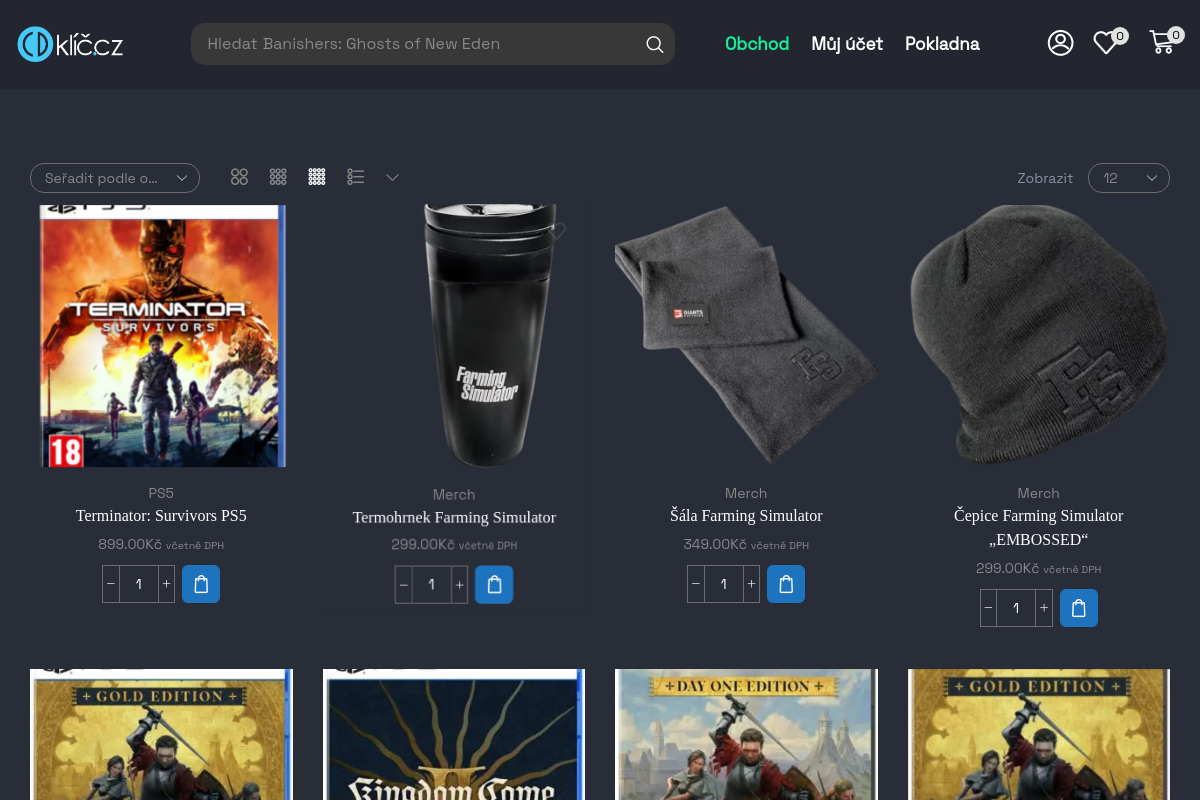Click the 899.00Kč price text
The height and width of the screenshot is (800, 1200).
(x=130, y=544)
